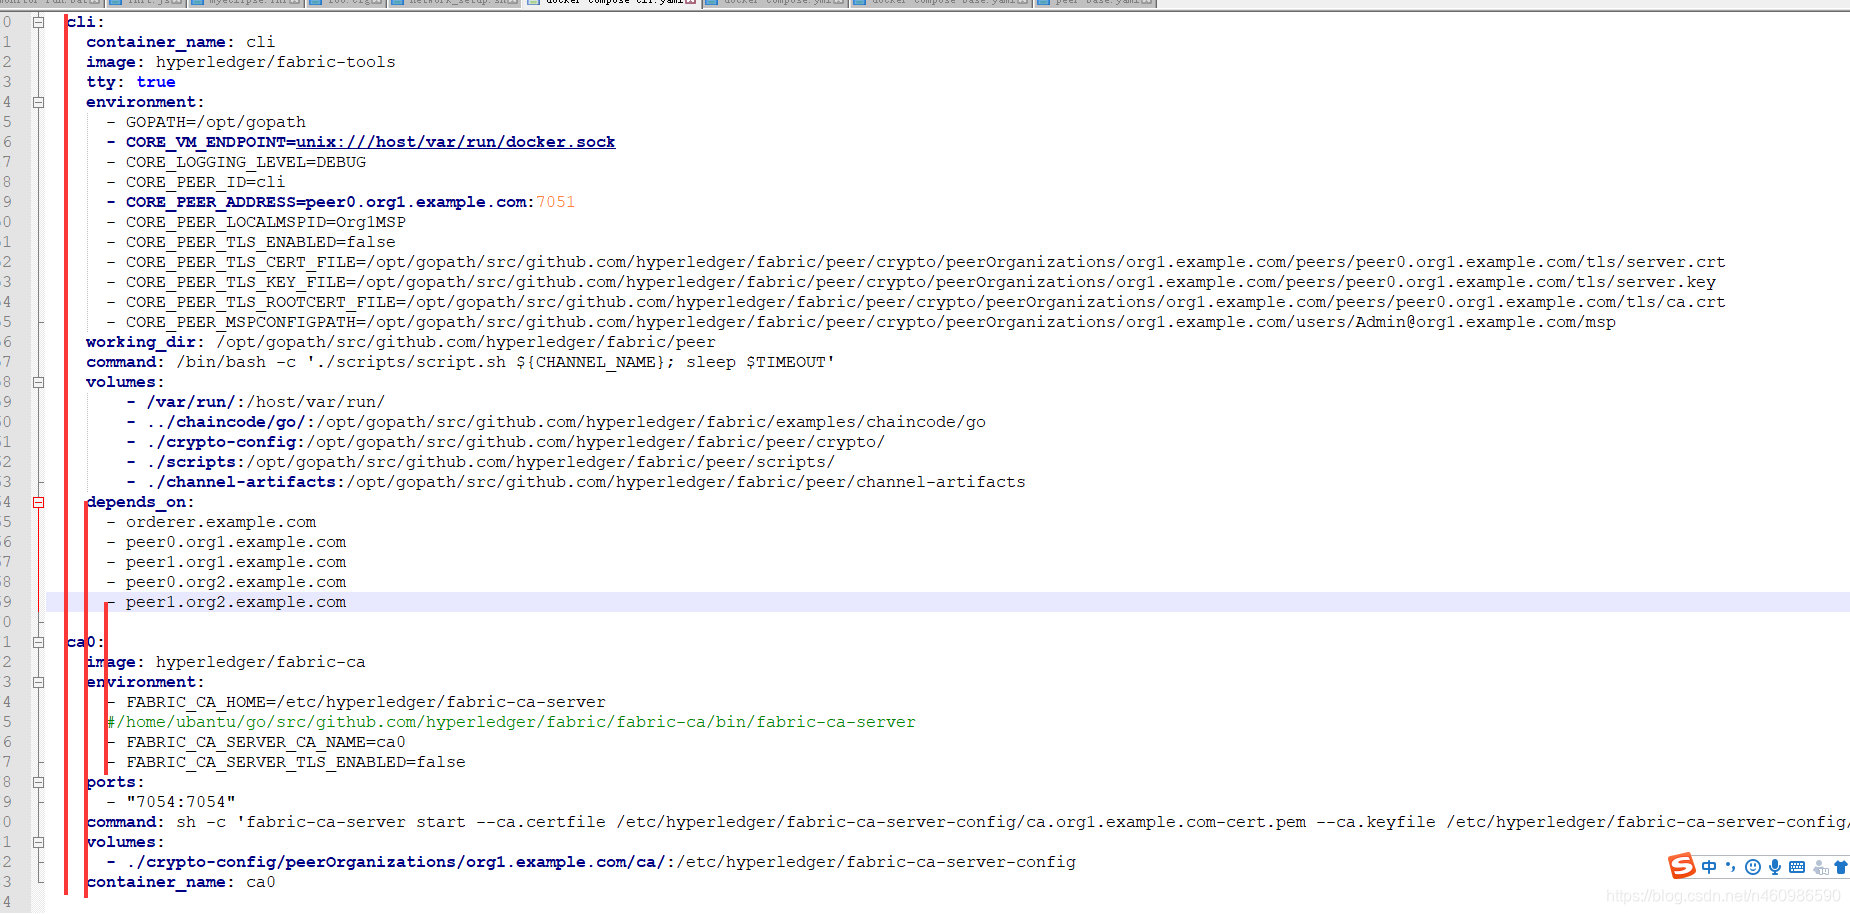Click the 'FABRIC_CA_HOME=' environment entry
The height and width of the screenshot is (914, 1850).
click(x=366, y=702)
